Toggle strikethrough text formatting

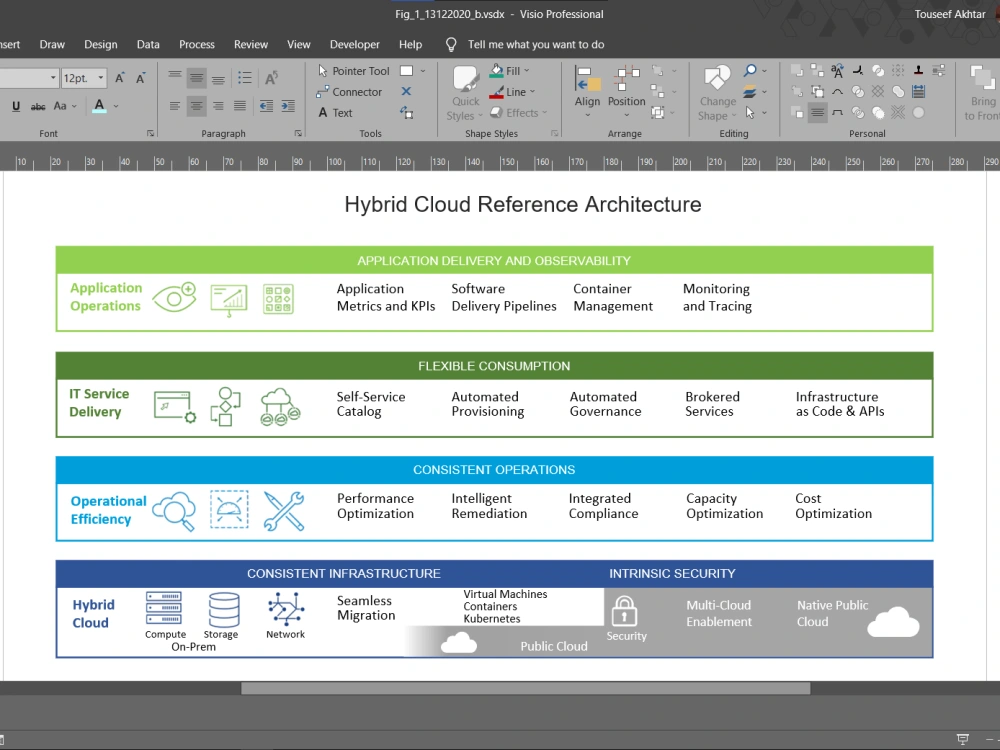coord(38,106)
